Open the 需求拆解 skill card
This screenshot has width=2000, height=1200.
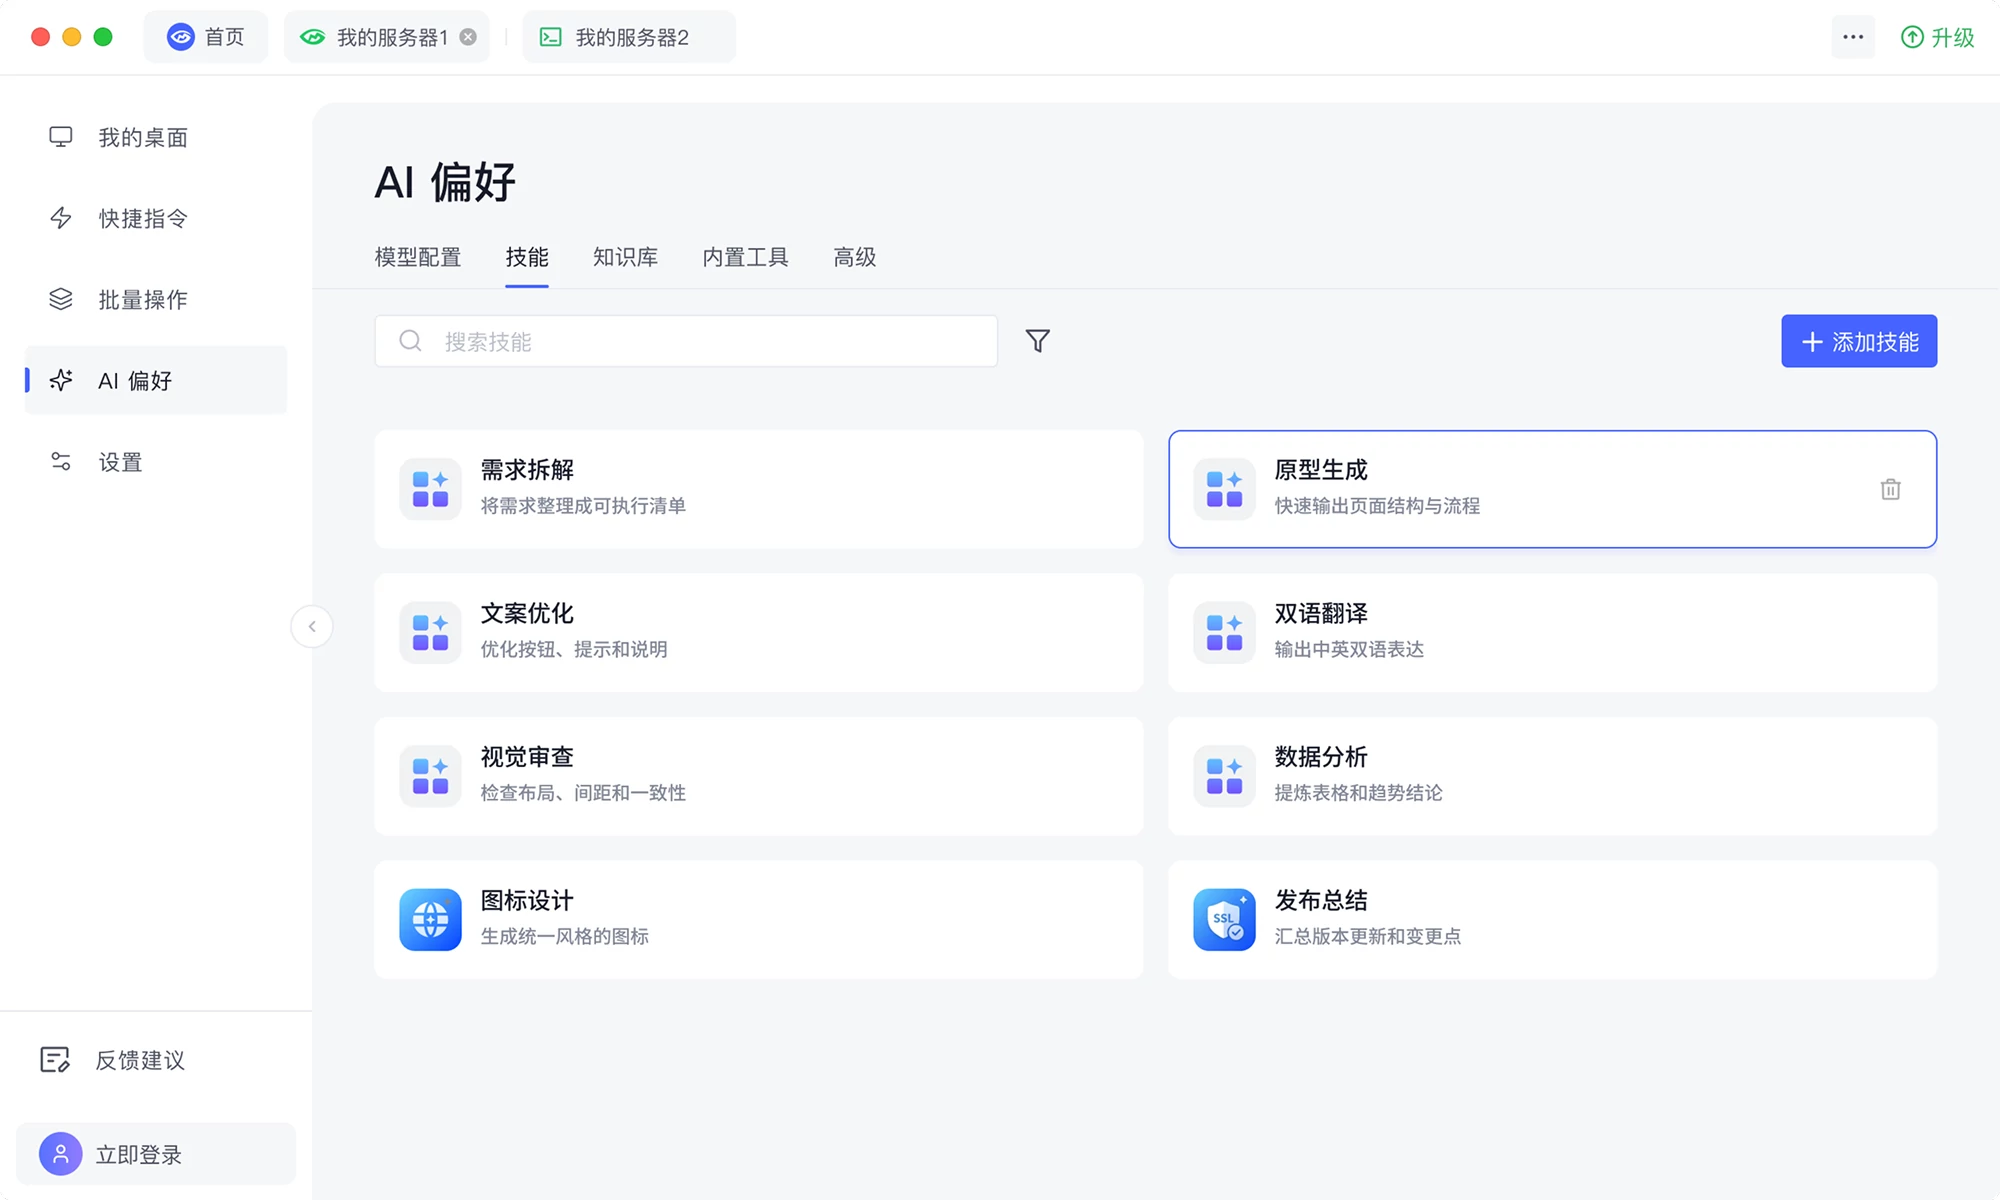(x=759, y=489)
